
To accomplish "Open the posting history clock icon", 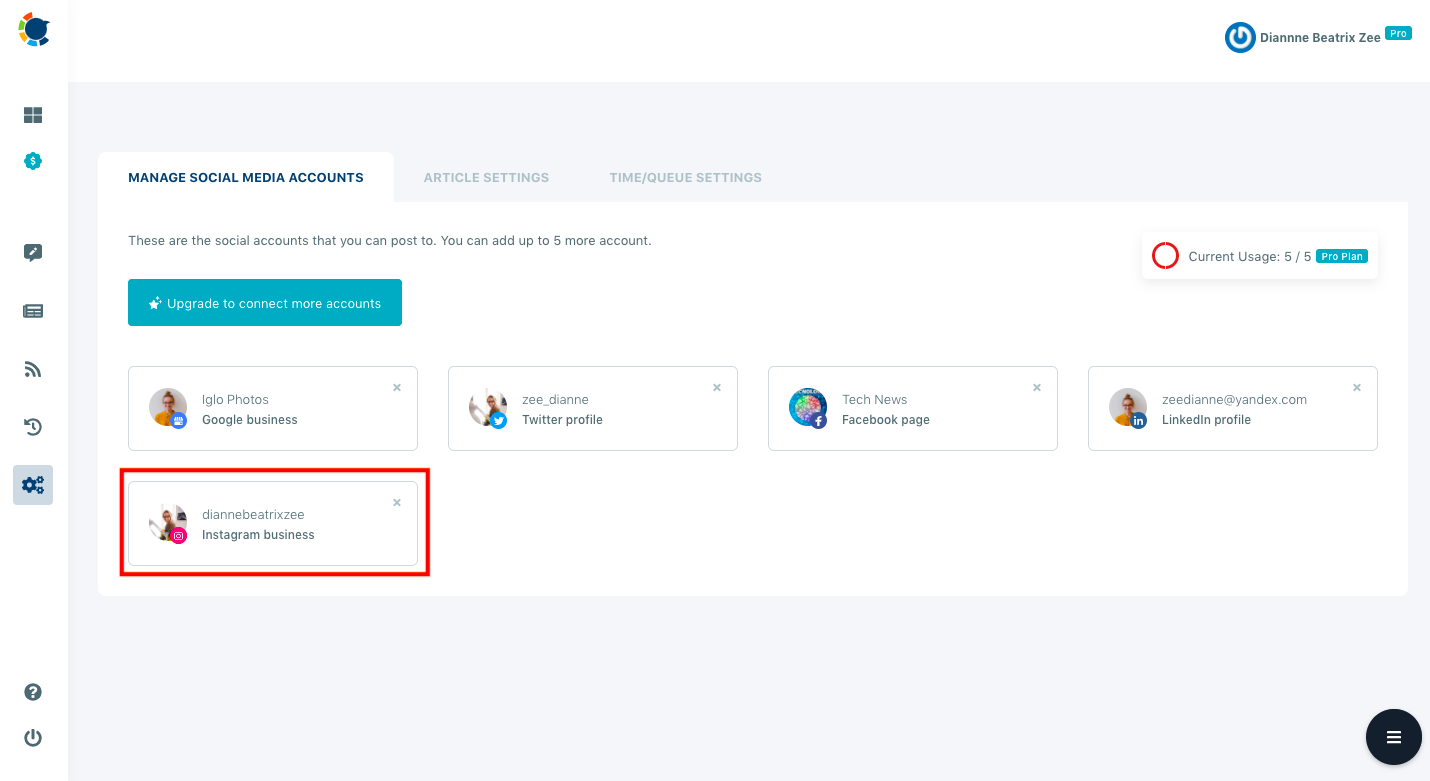I will click(x=33, y=426).
